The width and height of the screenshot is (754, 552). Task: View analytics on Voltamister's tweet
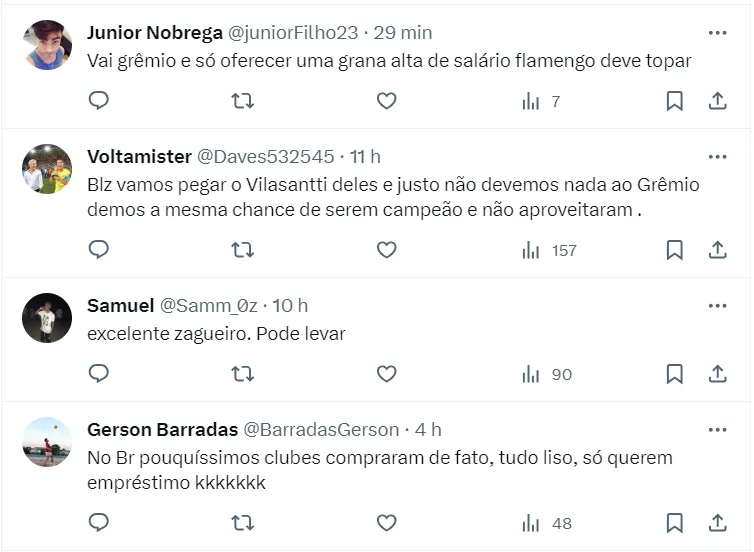coord(548,250)
